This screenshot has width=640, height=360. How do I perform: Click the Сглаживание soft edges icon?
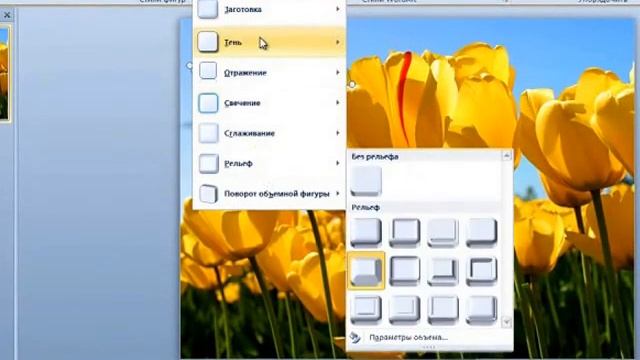point(208,133)
